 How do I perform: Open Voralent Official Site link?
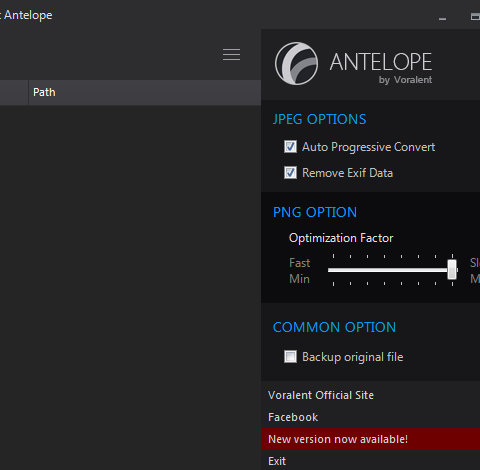click(321, 395)
